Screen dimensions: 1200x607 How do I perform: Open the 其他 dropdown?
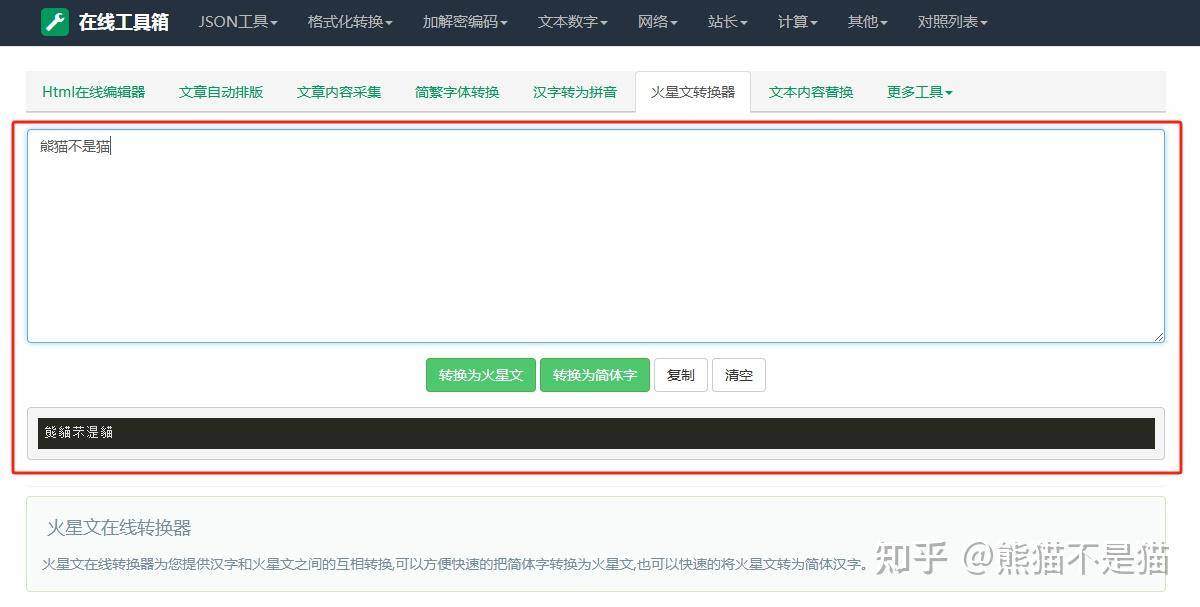pos(868,22)
